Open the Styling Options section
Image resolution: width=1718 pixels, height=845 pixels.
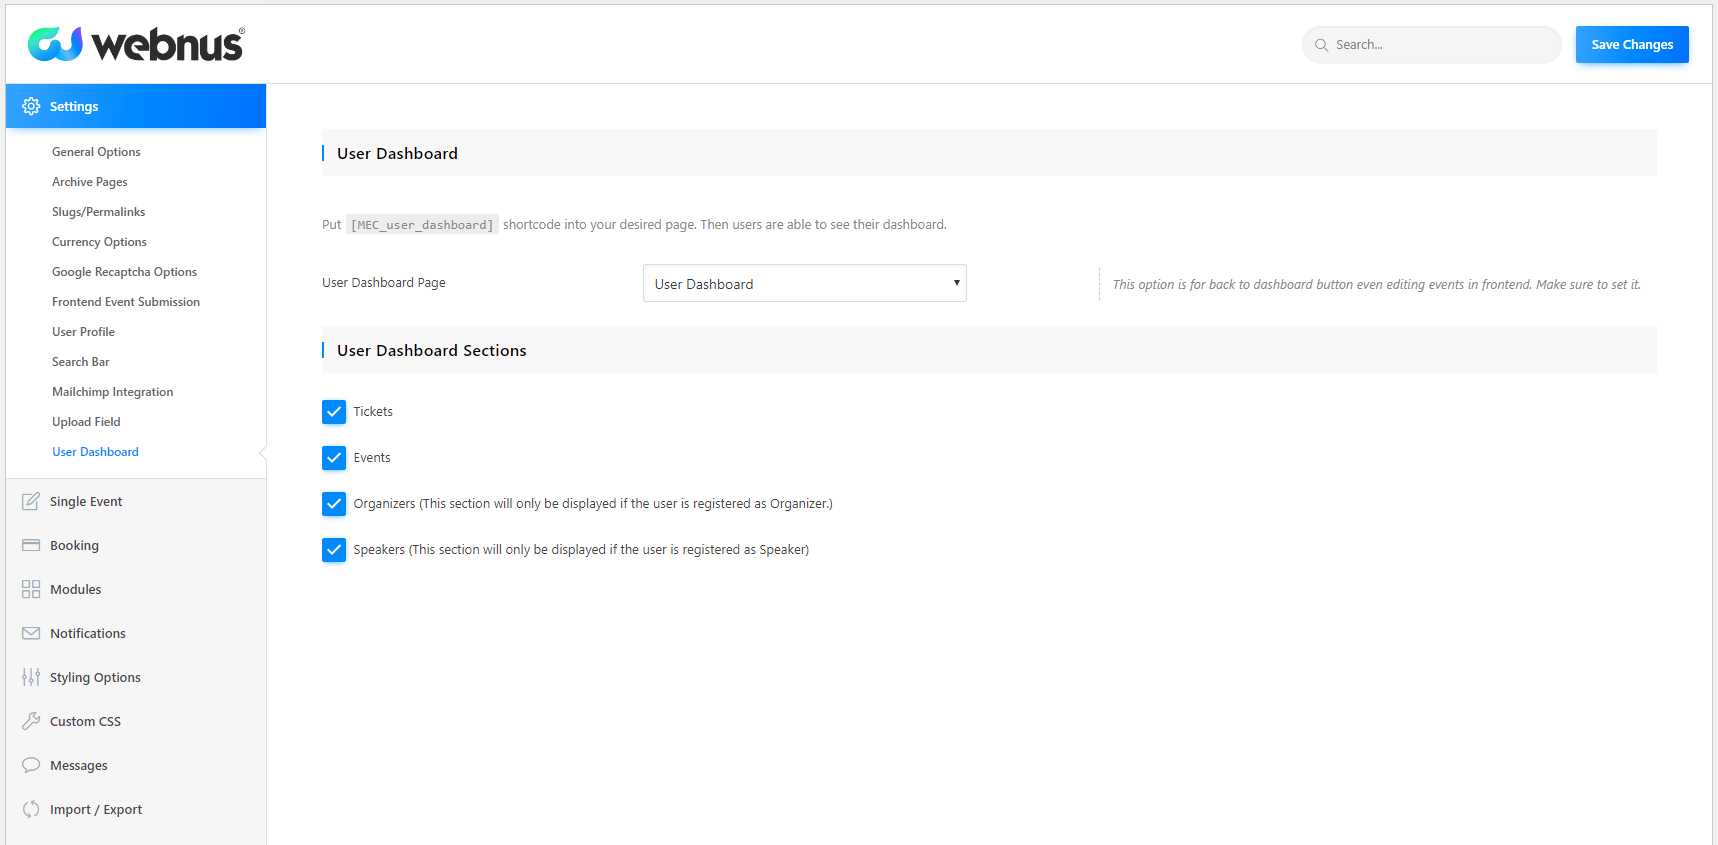tap(136, 677)
